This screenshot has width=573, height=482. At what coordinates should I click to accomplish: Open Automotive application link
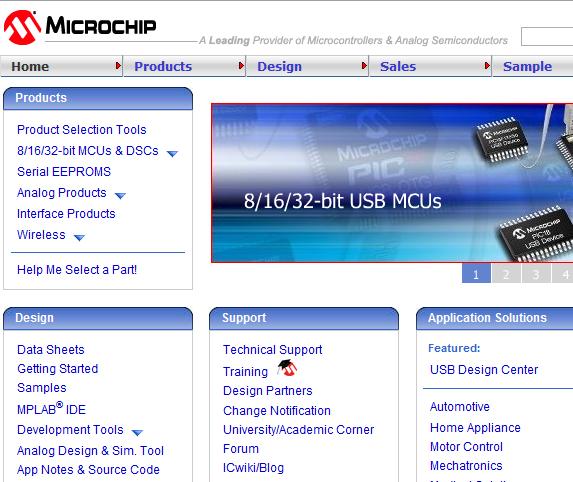pyautogui.click(x=460, y=407)
